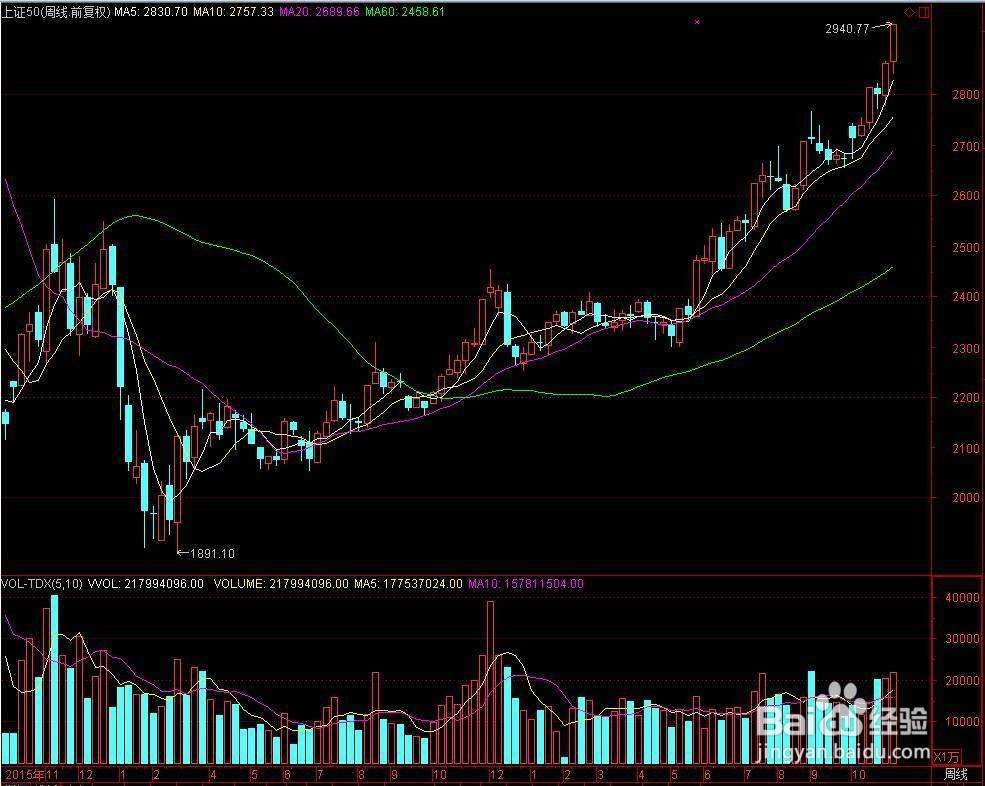The width and height of the screenshot is (985, 786).
Task: Click the 40000 volume axis label
Action: (x=962, y=598)
